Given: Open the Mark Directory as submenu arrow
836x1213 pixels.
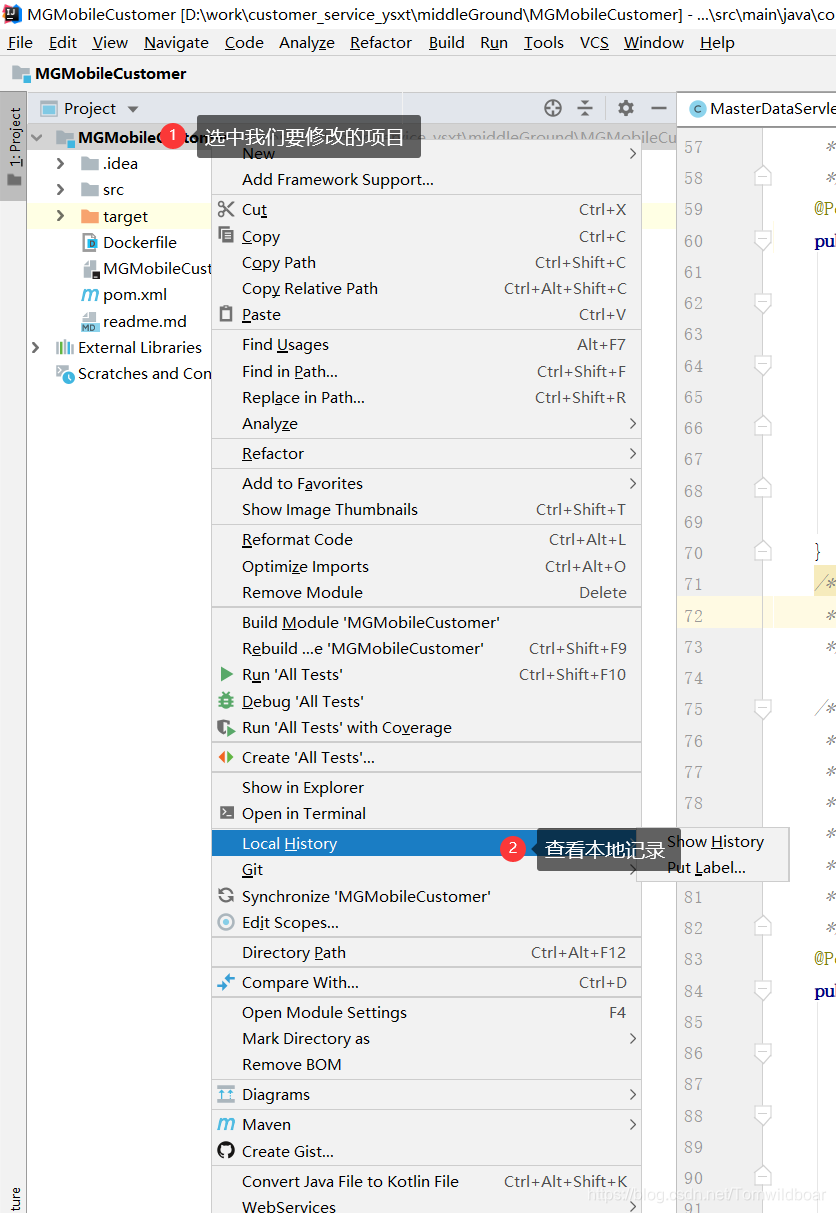Looking at the screenshot, I should coord(632,1038).
